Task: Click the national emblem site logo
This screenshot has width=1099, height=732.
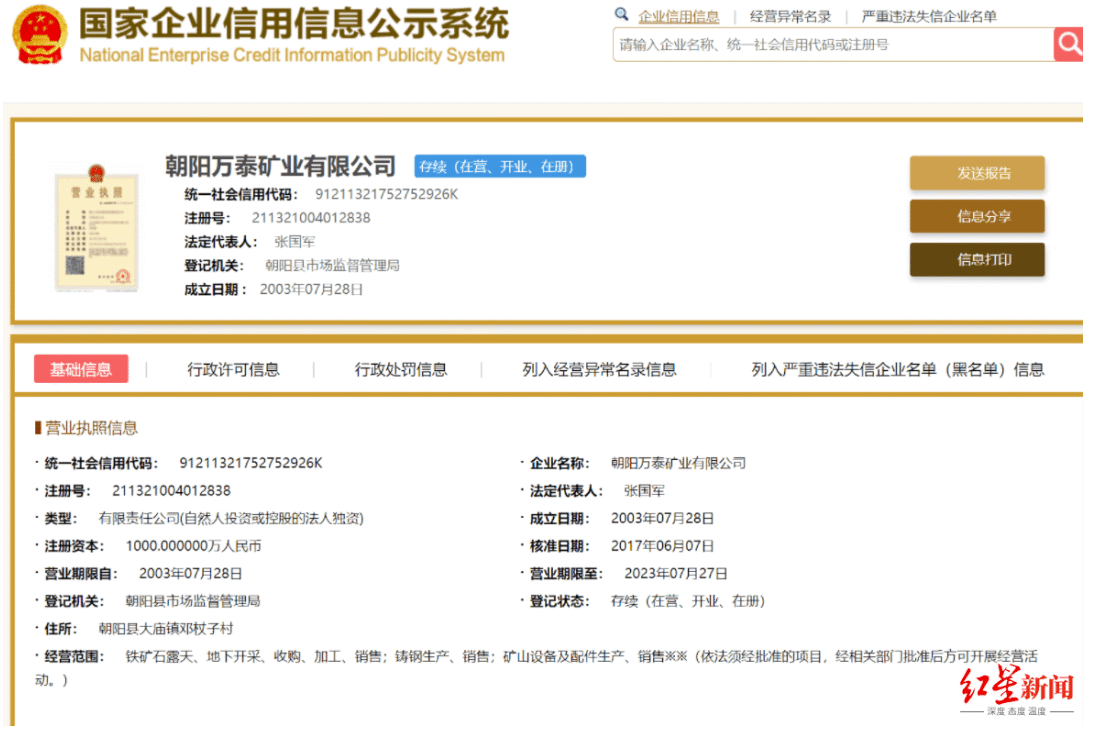Action: click(x=38, y=33)
